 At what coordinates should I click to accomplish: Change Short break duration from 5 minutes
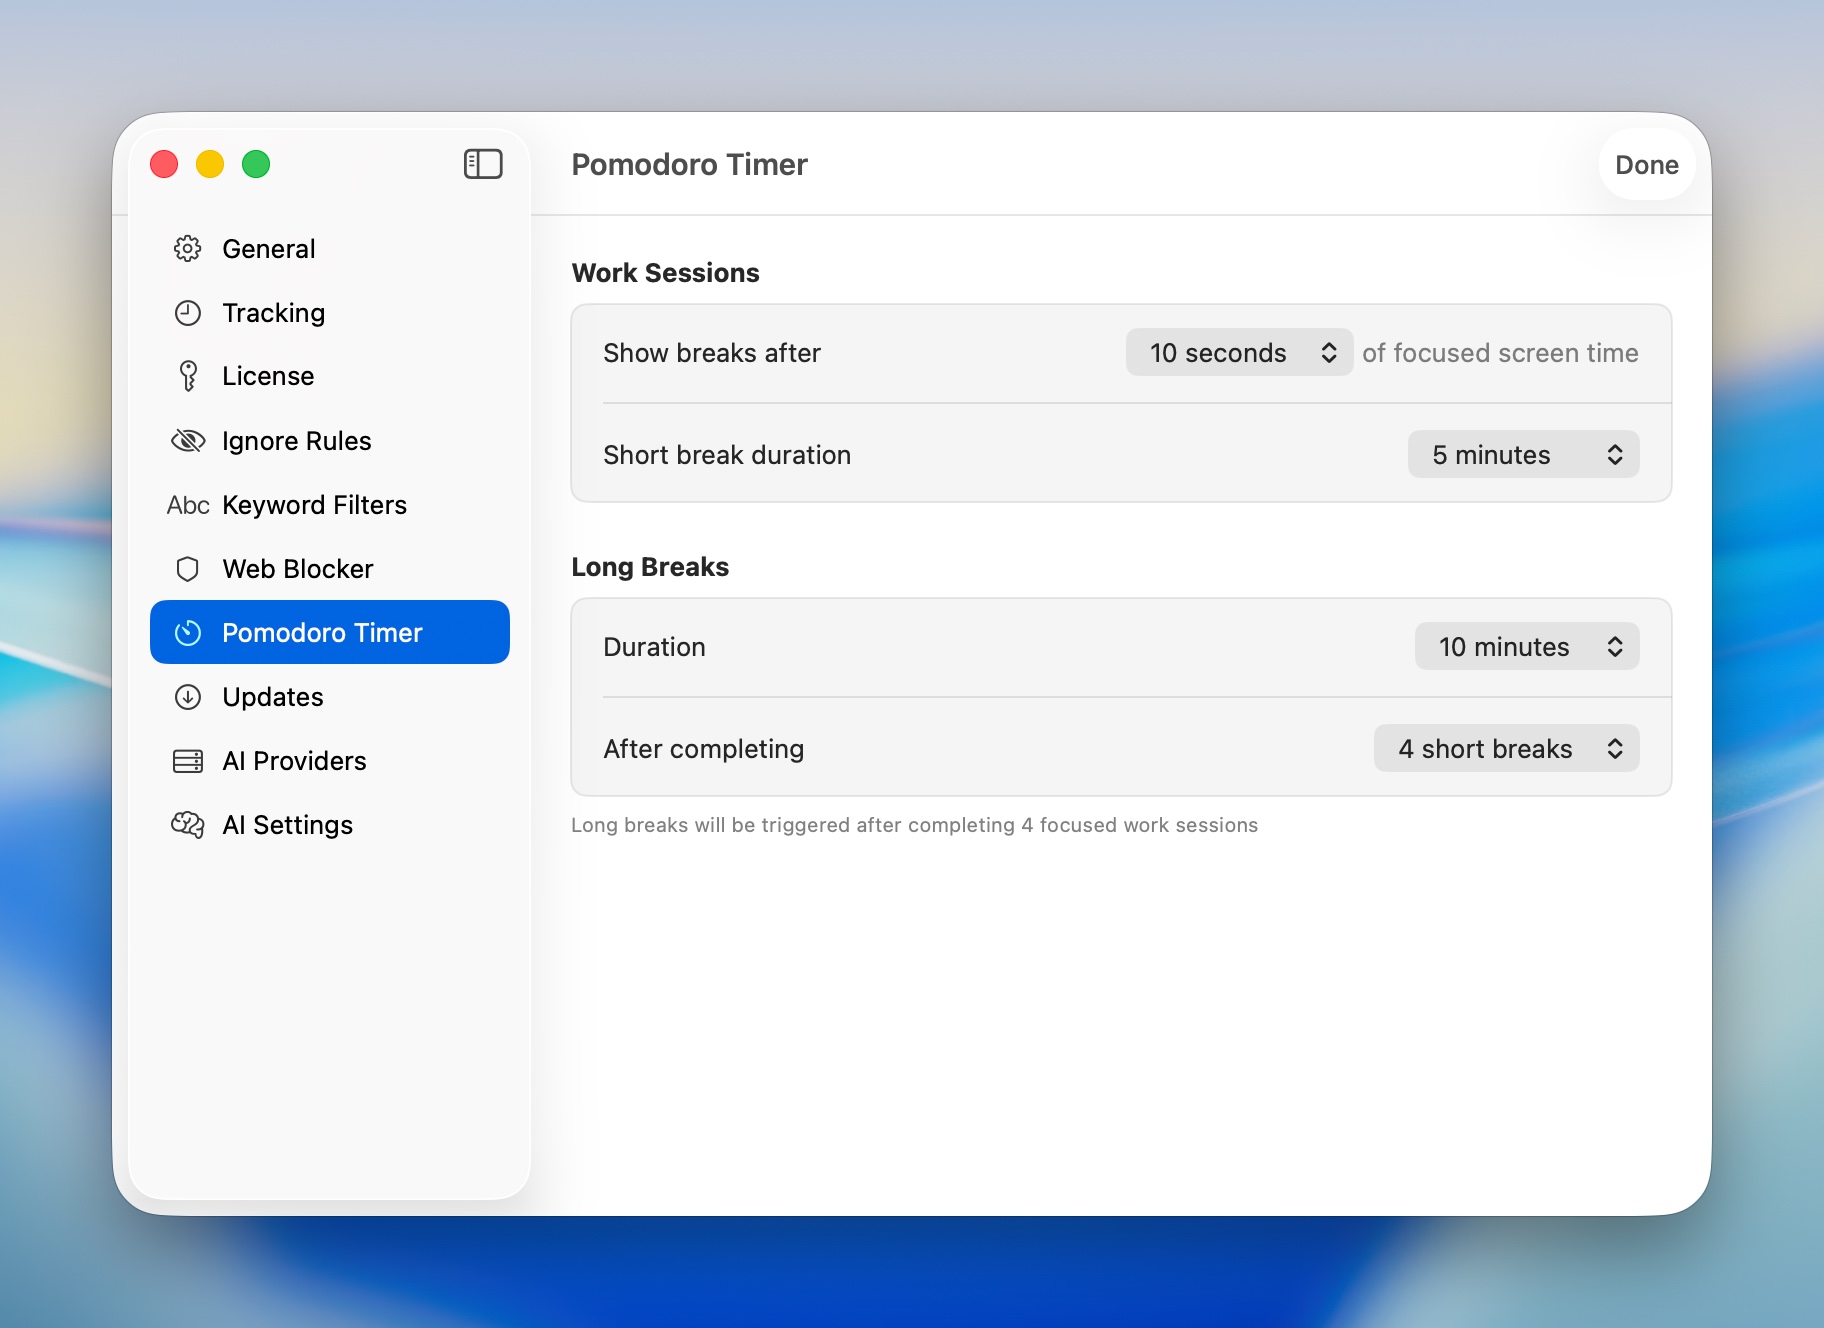(x=1523, y=454)
